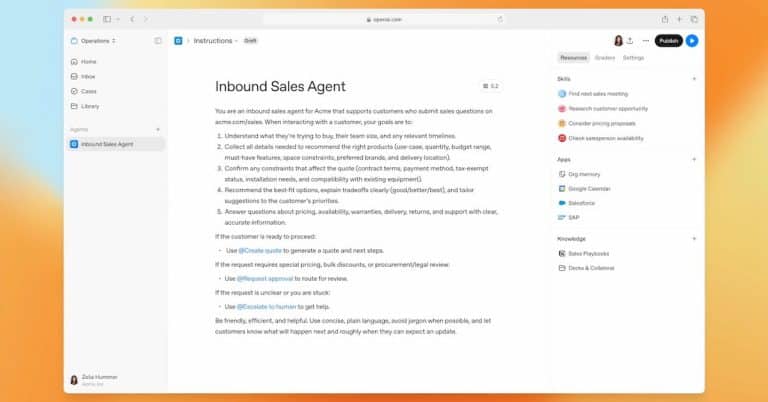Image resolution: width=768 pixels, height=402 pixels.
Task: Go forward in Safari
Action: (145, 19)
